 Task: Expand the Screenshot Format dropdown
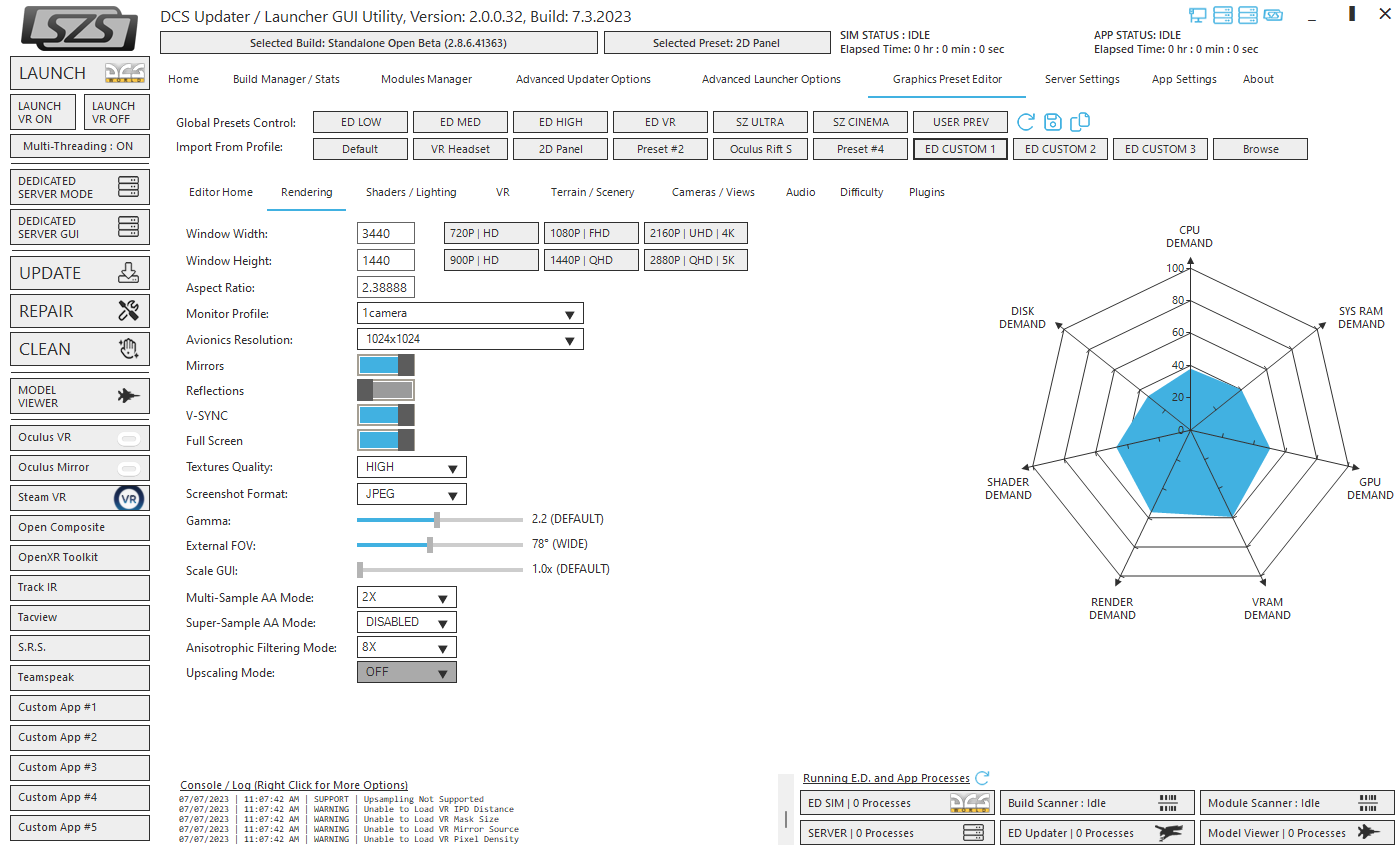[x=412, y=494]
